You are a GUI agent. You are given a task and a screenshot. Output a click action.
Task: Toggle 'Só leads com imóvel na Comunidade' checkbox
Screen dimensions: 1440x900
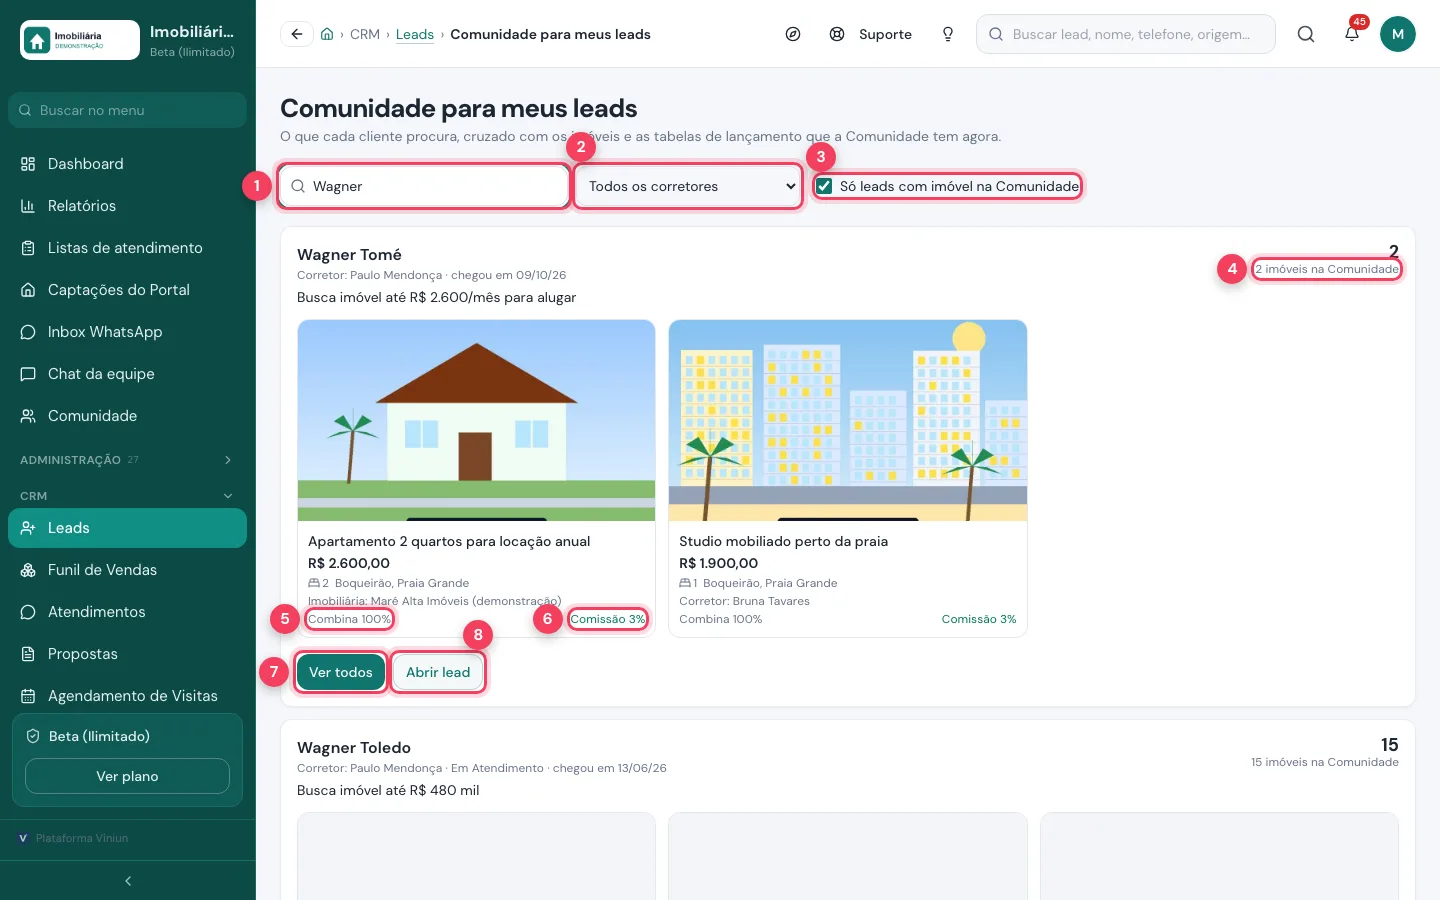[824, 186]
